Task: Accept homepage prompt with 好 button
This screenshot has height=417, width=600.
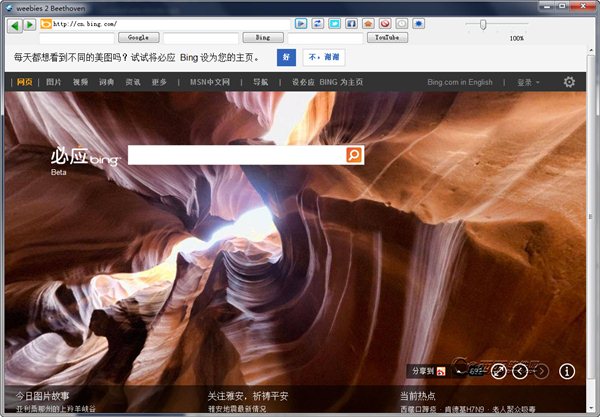Action: pos(286,57)
